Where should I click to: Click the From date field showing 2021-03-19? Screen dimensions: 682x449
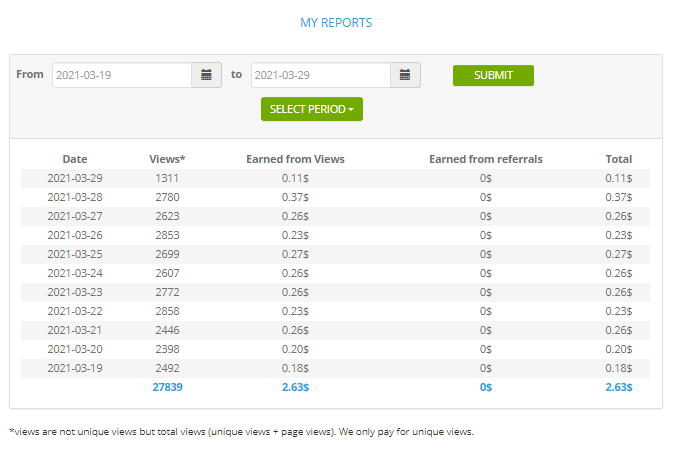[121, 75]
